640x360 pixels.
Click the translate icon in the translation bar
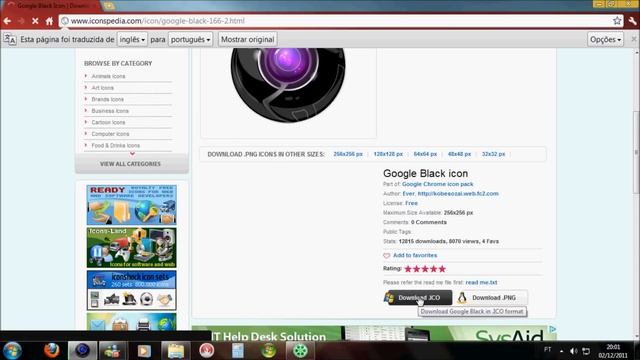10,40
